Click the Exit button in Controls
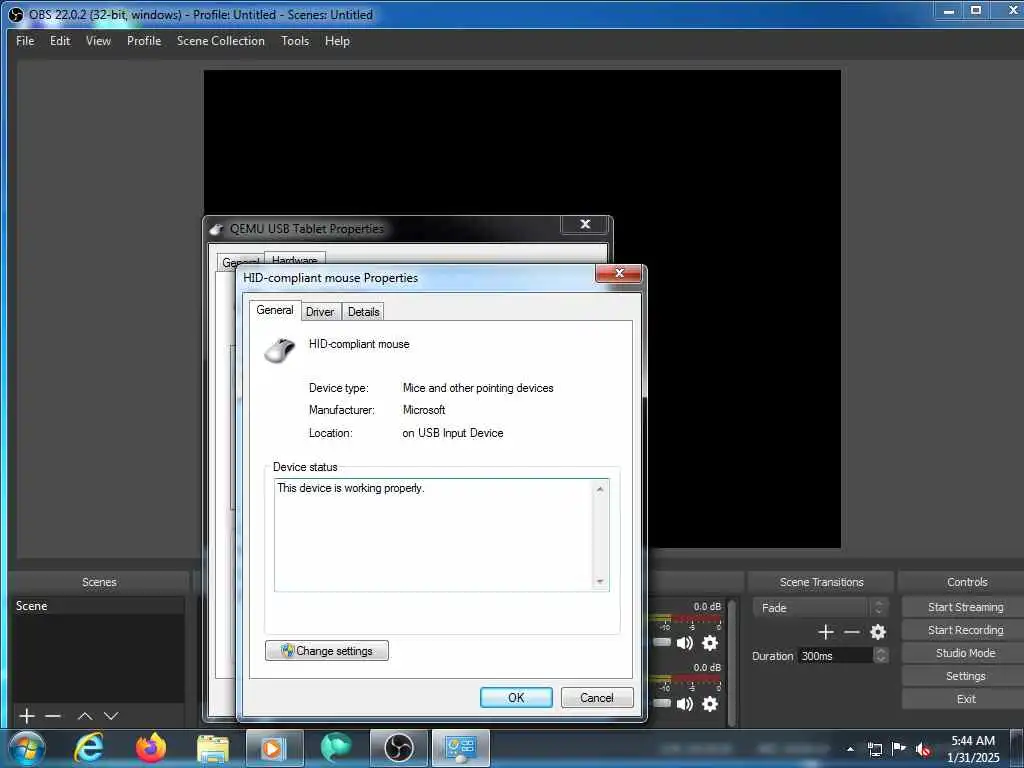The image size is (1024, 768). [965, 699]
